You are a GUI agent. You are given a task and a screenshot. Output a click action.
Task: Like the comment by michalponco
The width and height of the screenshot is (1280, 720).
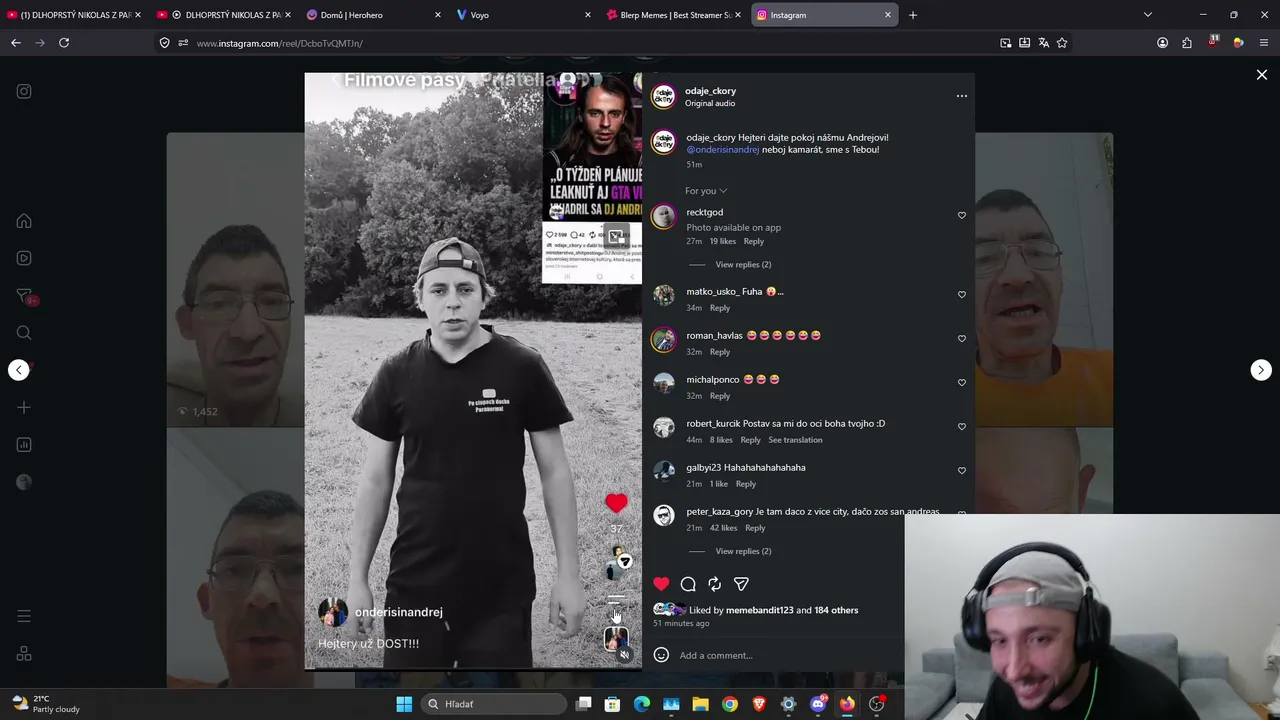pyautogui.click(x=962, y=382)
